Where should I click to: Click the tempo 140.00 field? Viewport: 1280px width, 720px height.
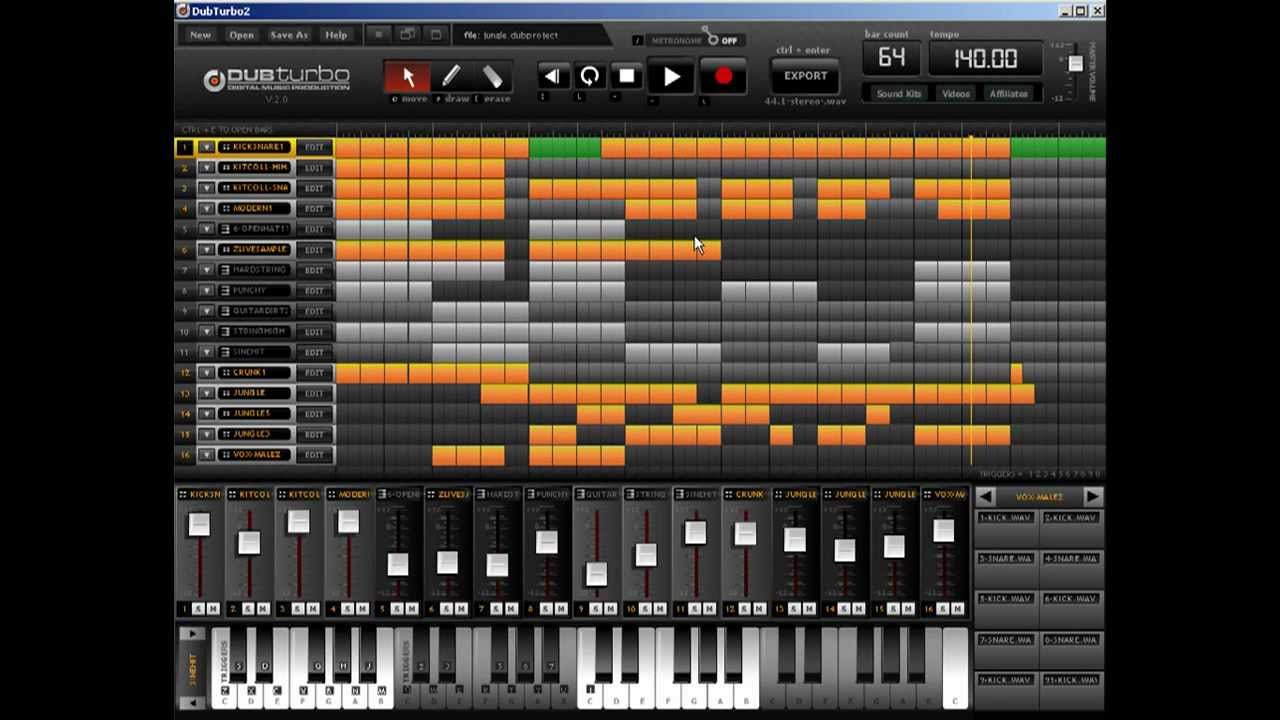pos(985,59)
